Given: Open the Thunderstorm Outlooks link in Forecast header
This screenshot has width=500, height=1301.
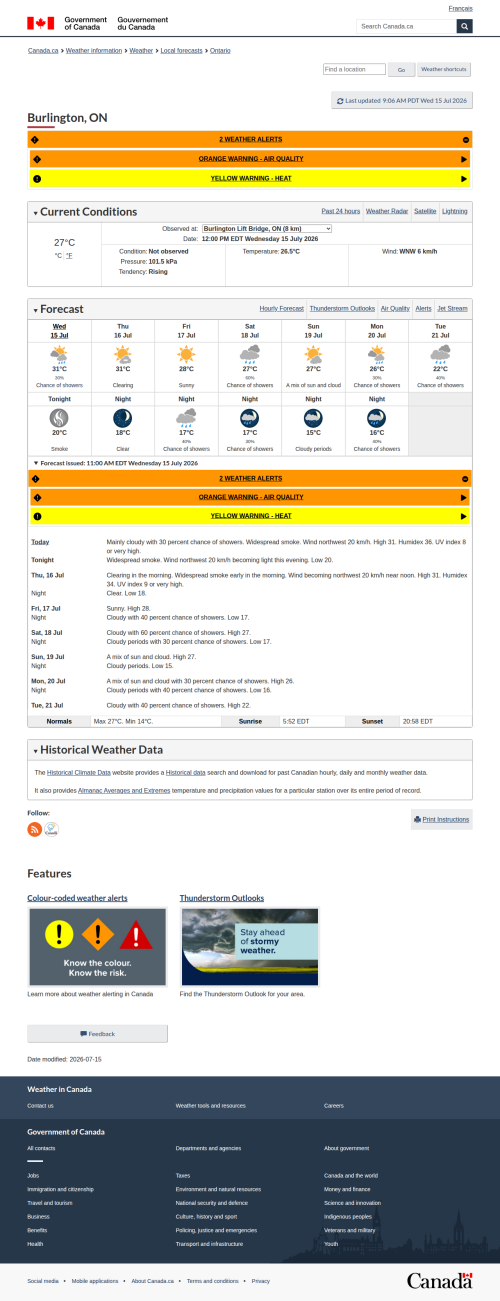Looking at the screenshot, I should [342, 309].
